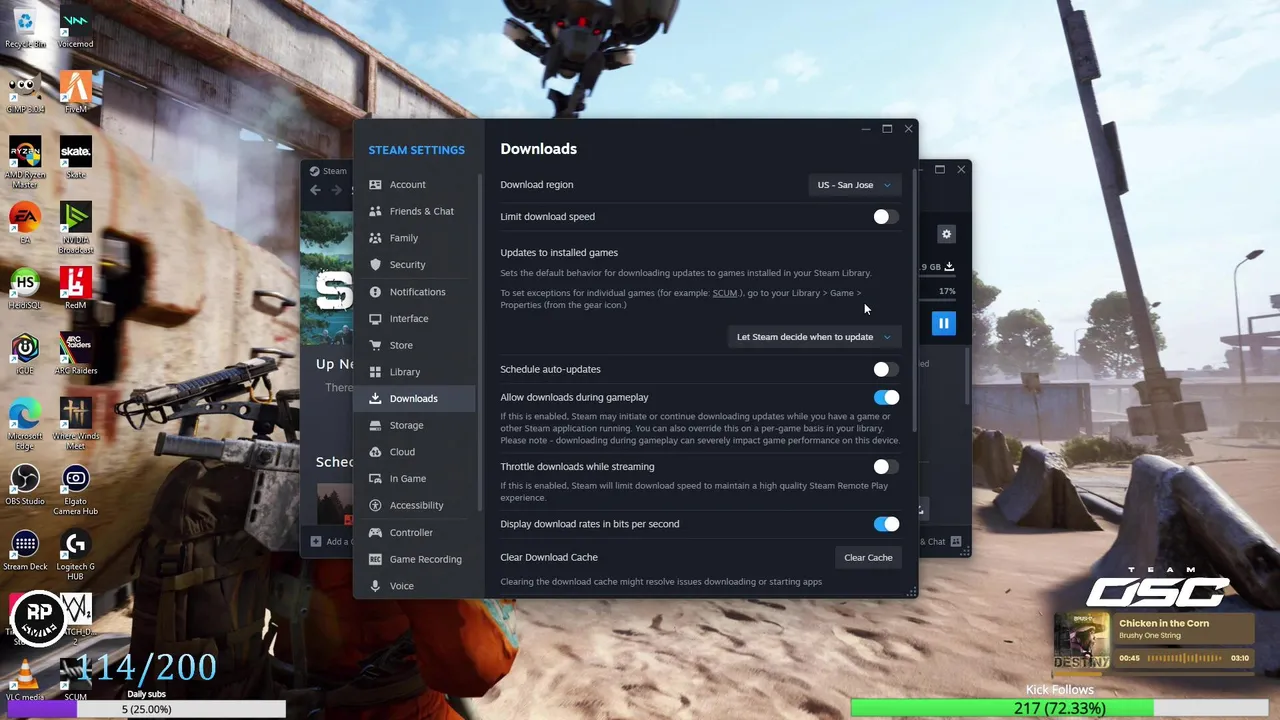The image size is (1280, 720).
Task: Turn on Schedule auto-updates toggle
Action: tap(886, 370)
